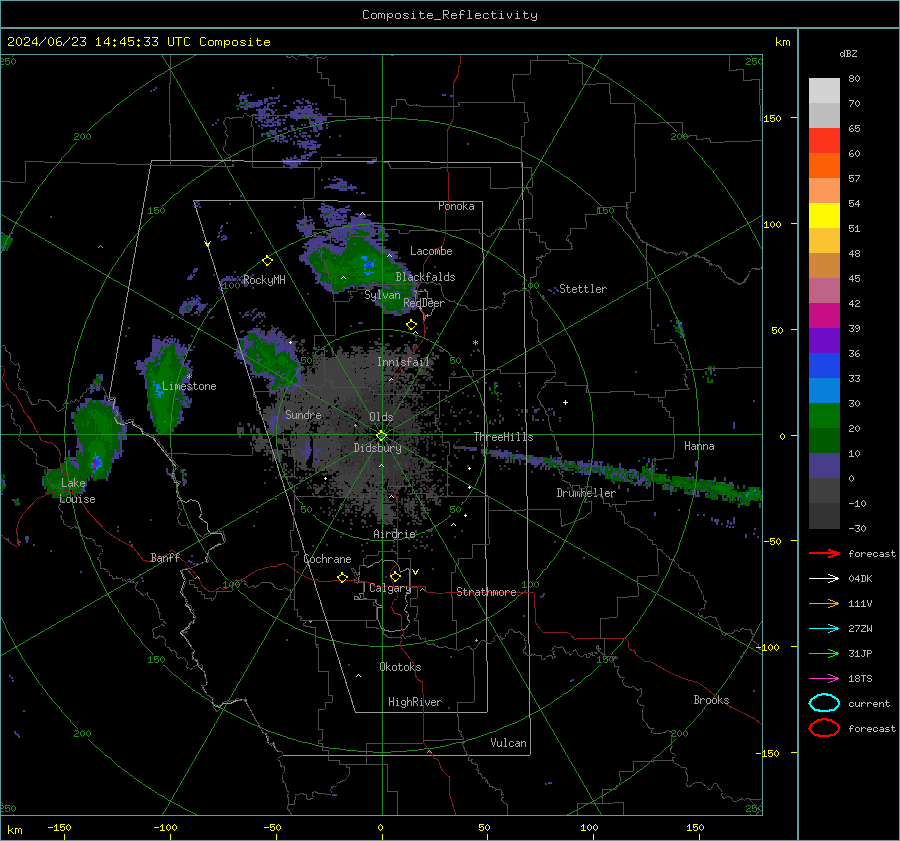The width and height of the screenshot is (900, 841).
Task: Click the Cochrane town label
Action: point(327,559)
